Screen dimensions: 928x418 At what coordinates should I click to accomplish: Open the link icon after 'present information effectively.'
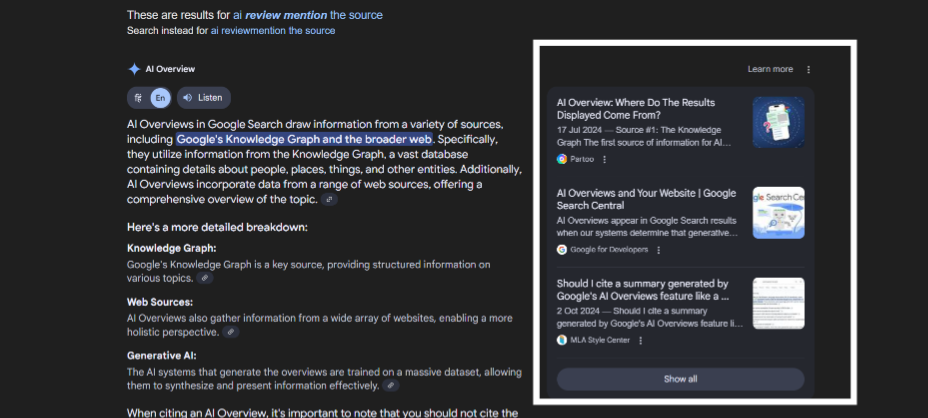tap(391, 385)
